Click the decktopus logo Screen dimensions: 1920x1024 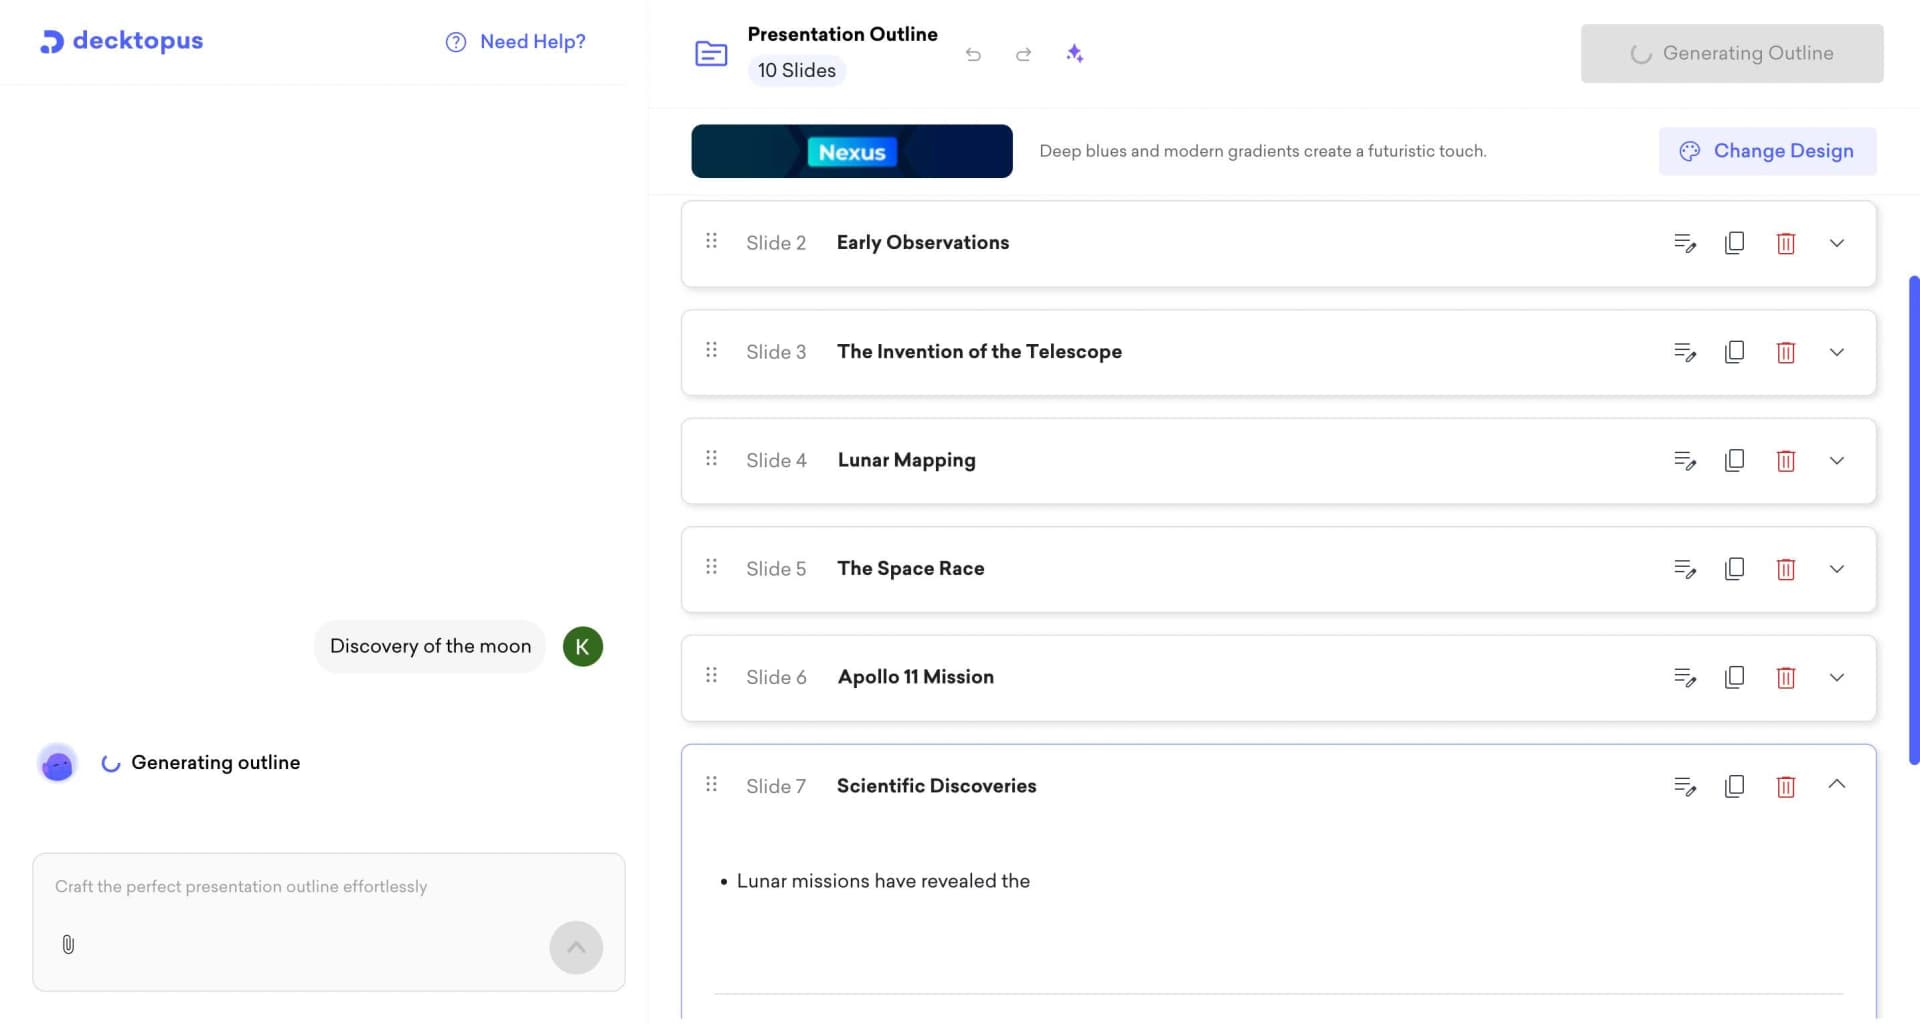tap(121, 41)
